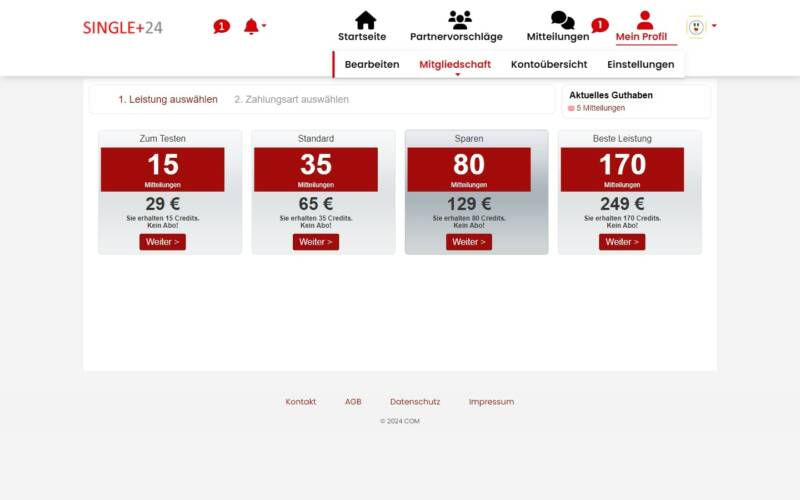Select the red 80 Mitteilungen box
This screenshot has width=800, height=500.
click(x=469, y=169)
